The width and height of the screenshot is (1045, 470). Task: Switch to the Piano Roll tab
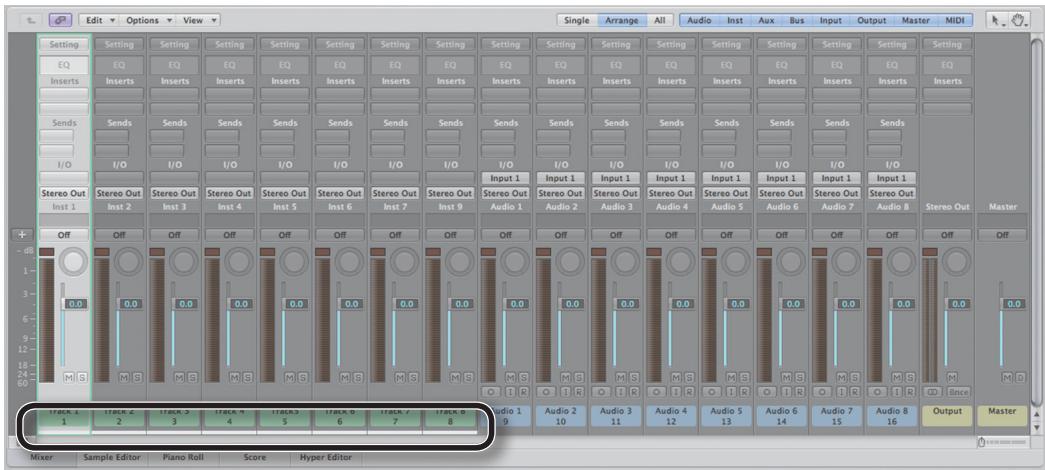click(183, 457)
